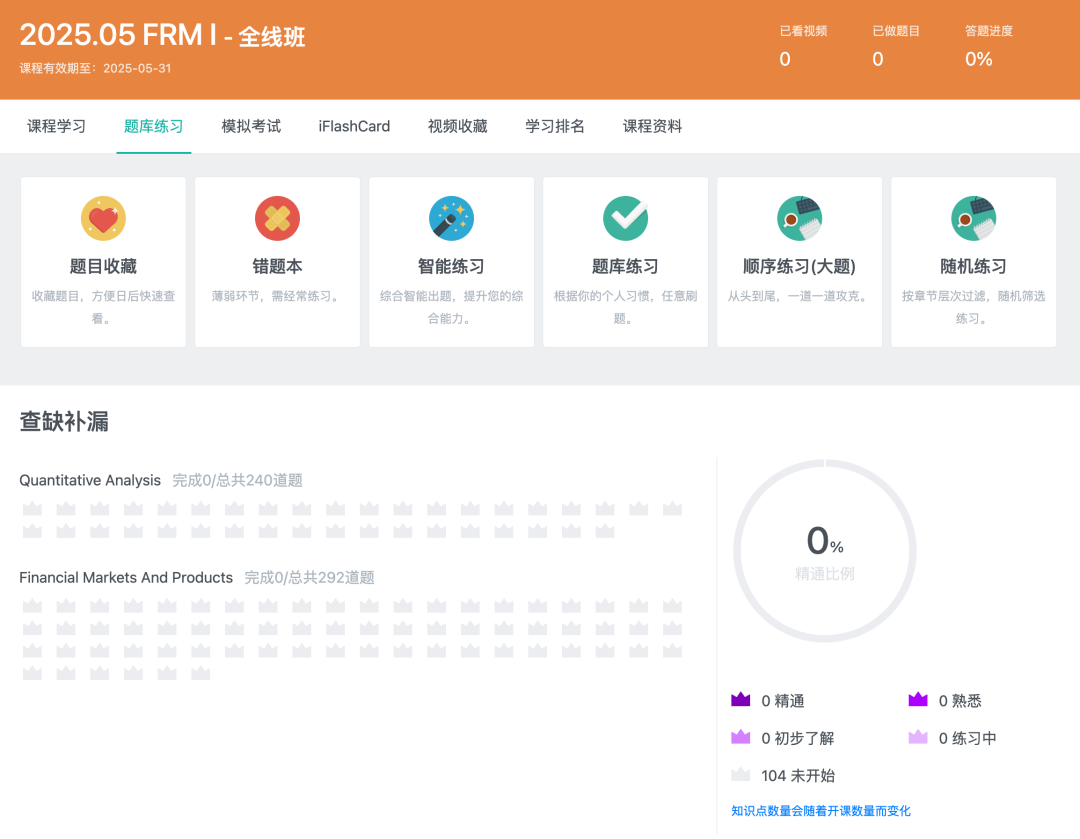Start 随机练习 card title
The width and height of the screenshot is (1080, 839).
(973, 266)
